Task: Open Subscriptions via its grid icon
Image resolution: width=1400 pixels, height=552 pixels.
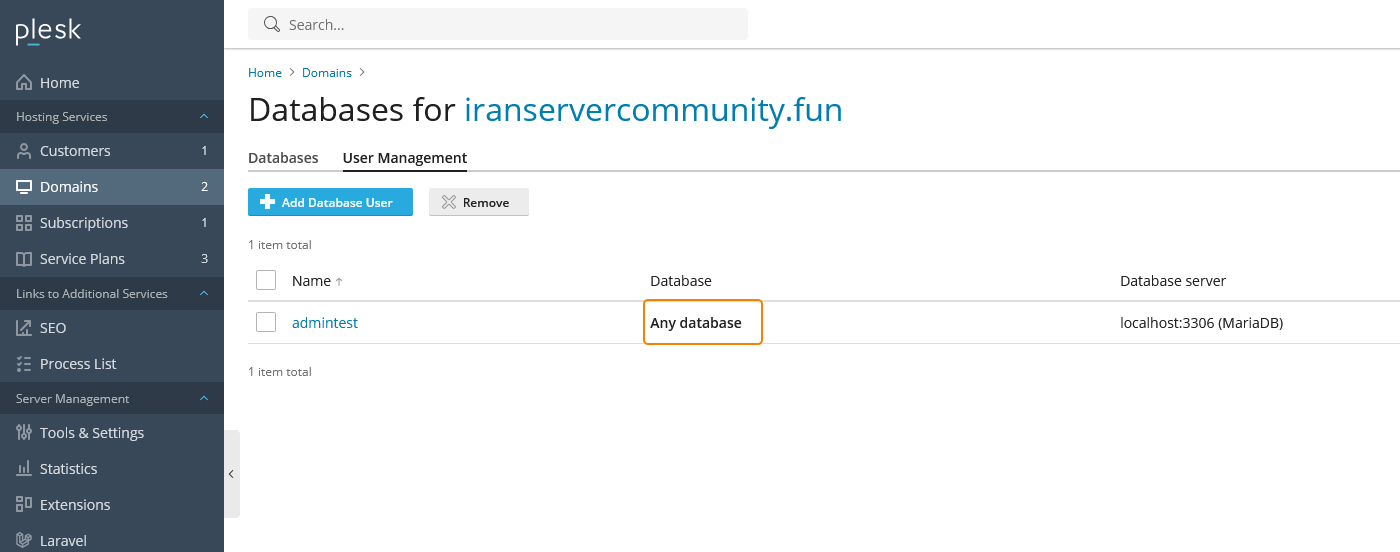Action: coord(24,223)
